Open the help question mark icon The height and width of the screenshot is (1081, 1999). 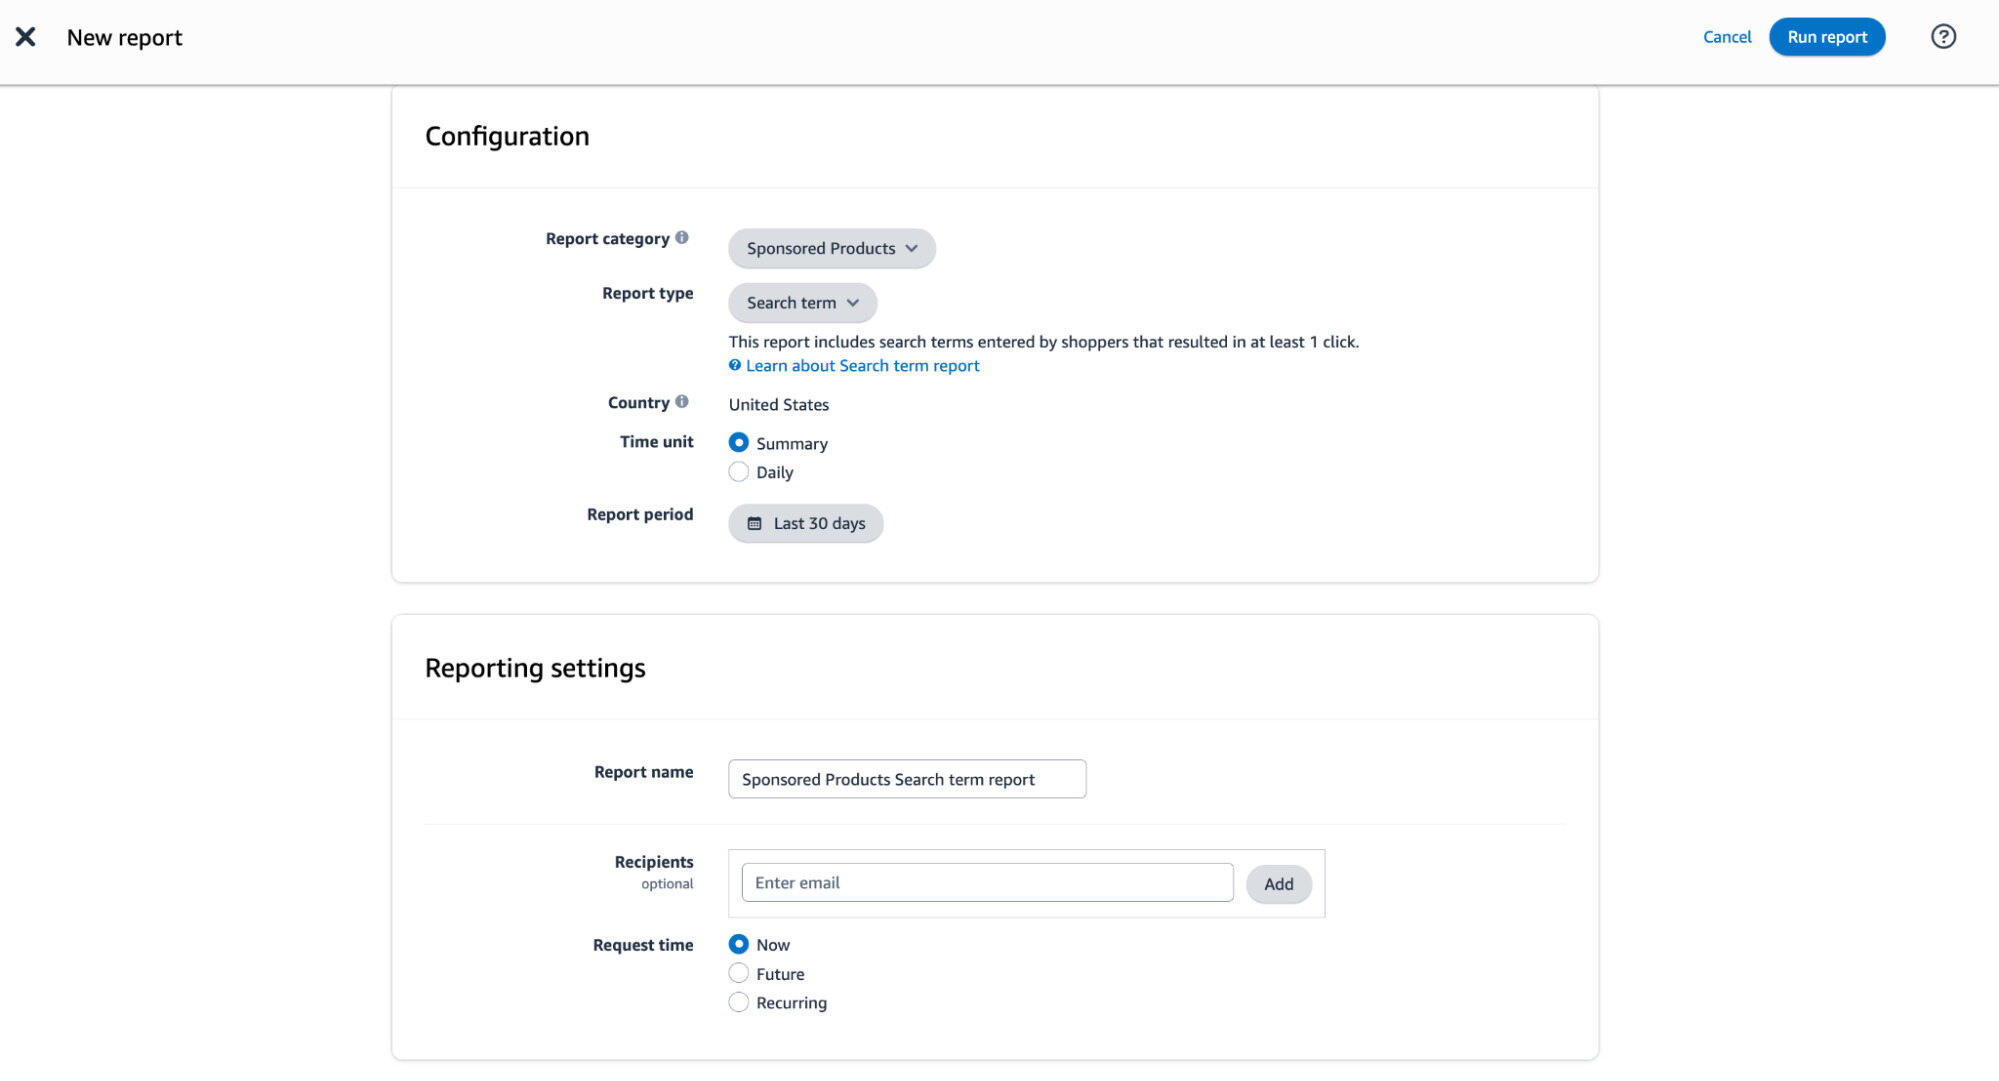click(1942, 37)
